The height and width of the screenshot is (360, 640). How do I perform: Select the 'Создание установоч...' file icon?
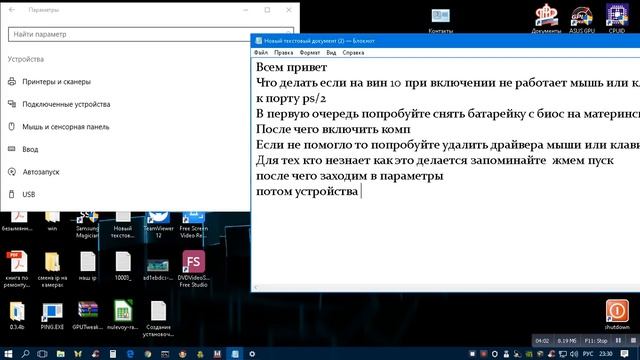click(158, 318)
